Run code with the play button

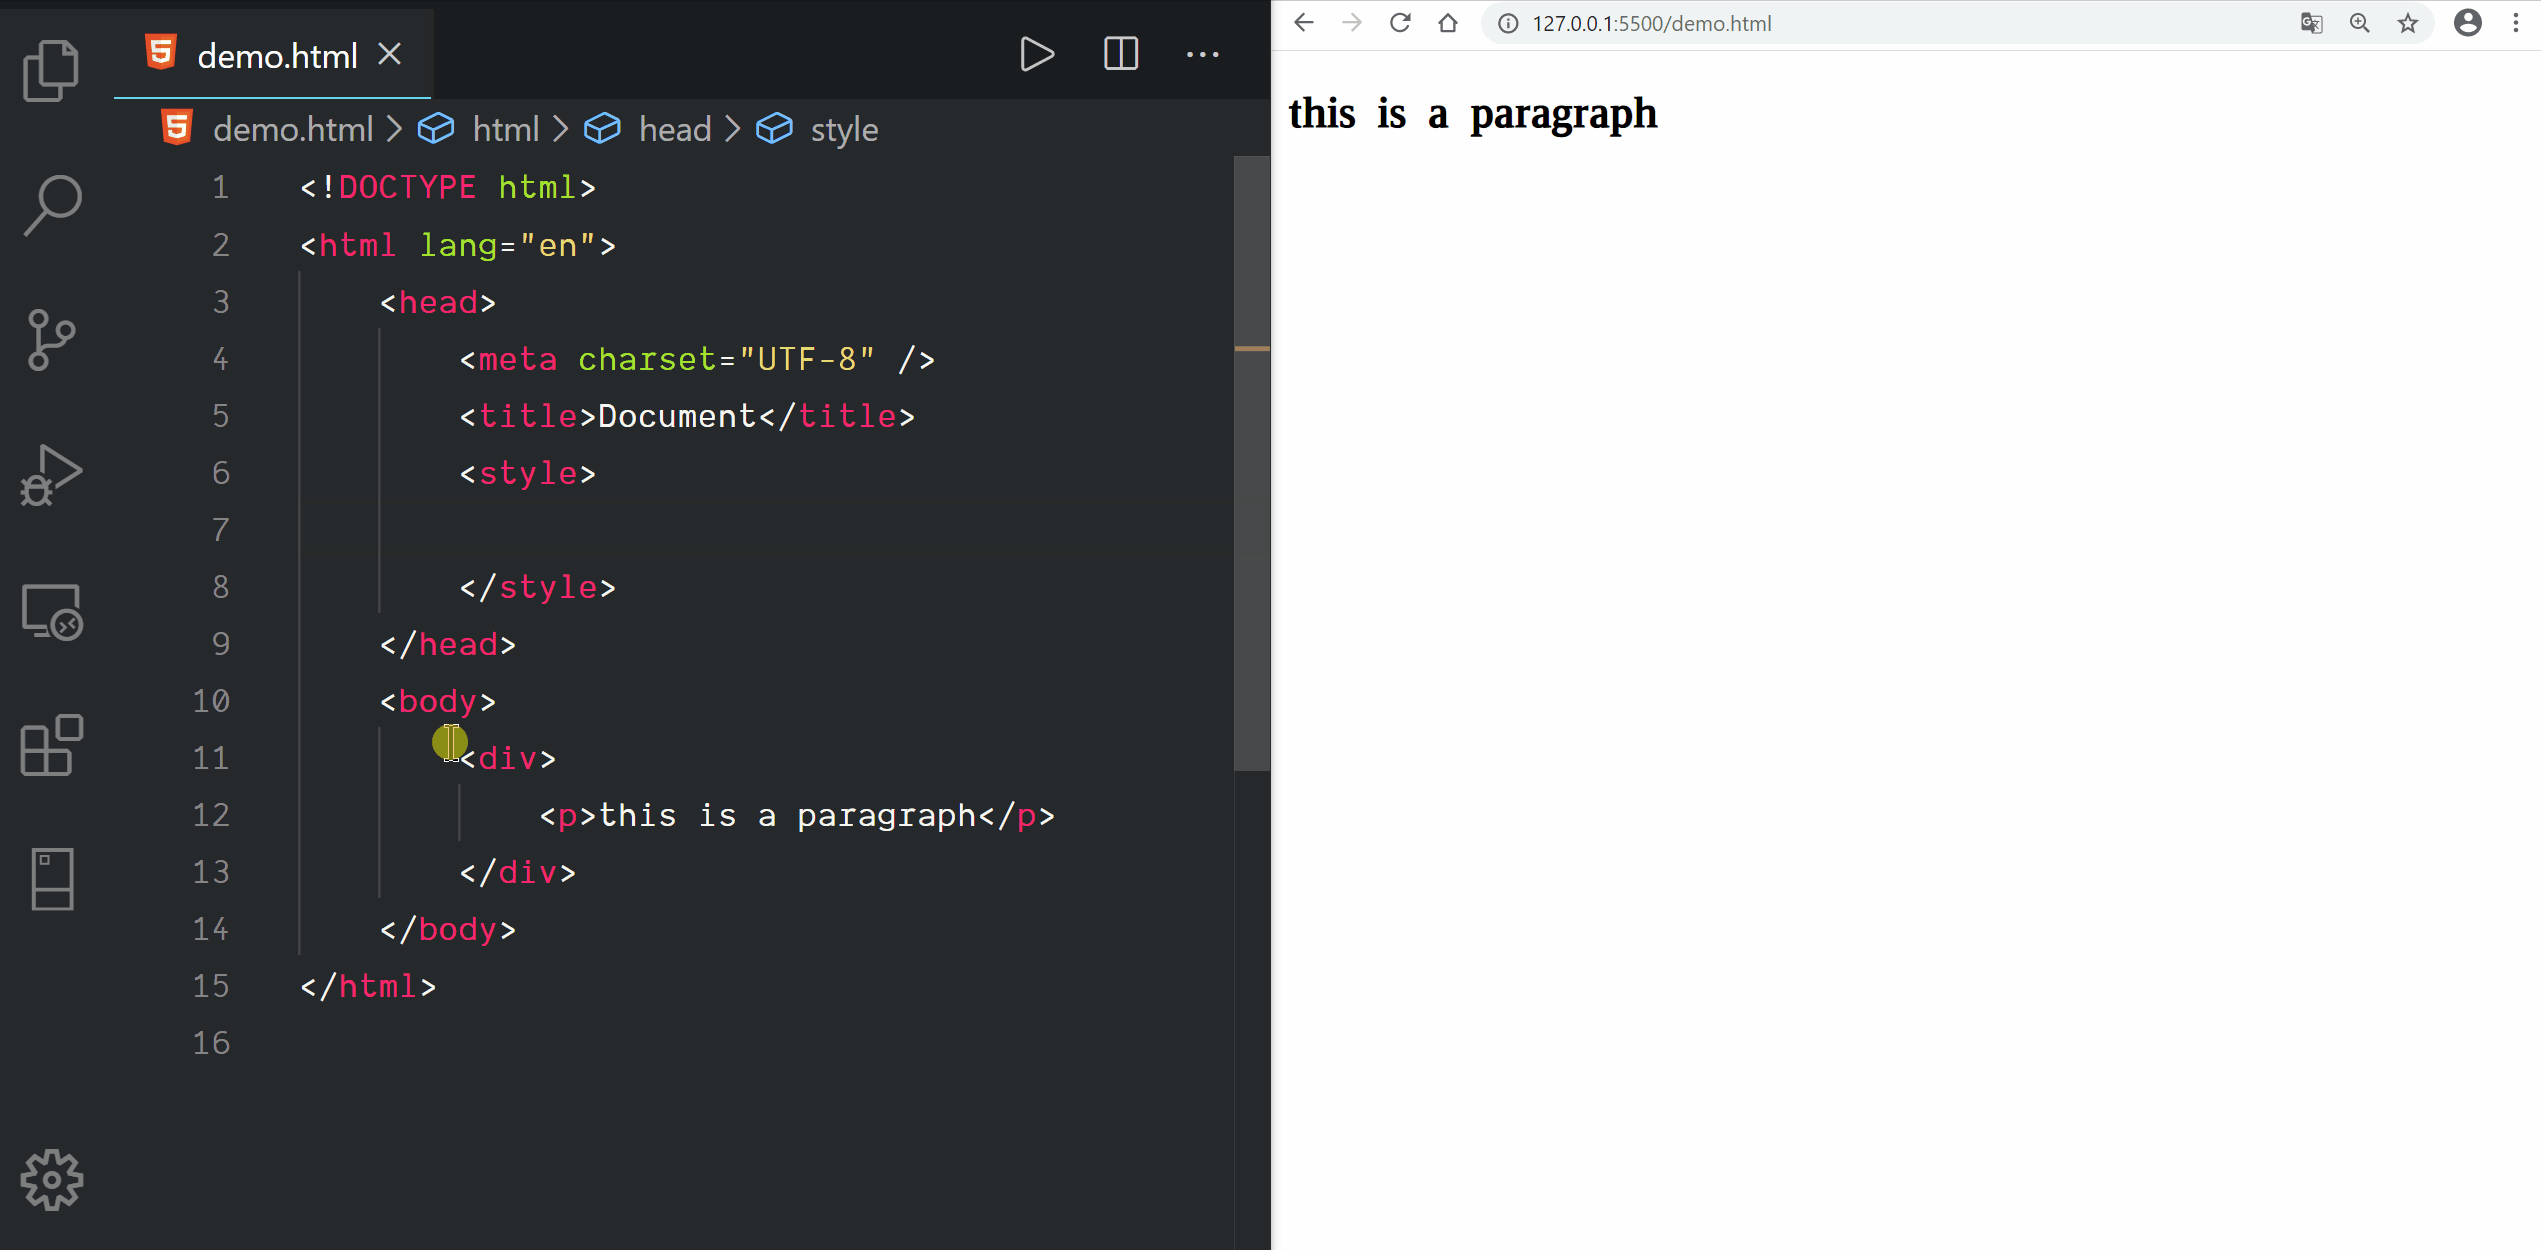1036,54
